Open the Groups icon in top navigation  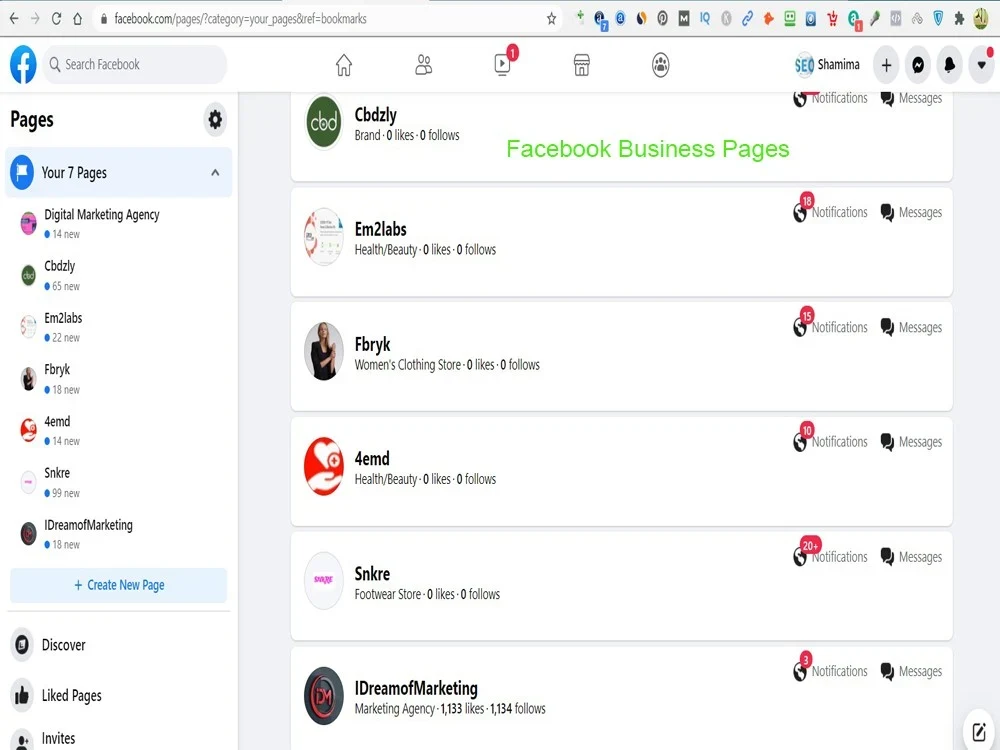coord(661,64)
